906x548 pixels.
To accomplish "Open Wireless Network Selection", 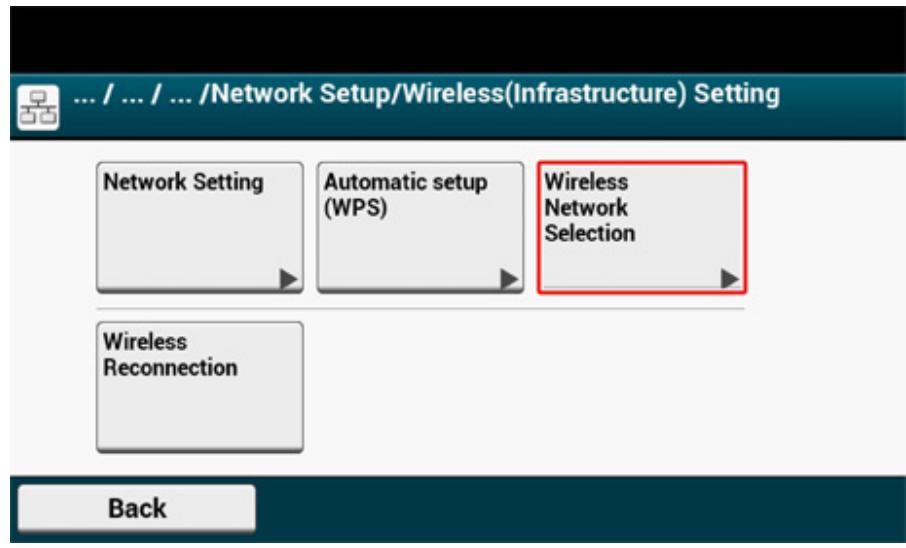I will [642, 226].
